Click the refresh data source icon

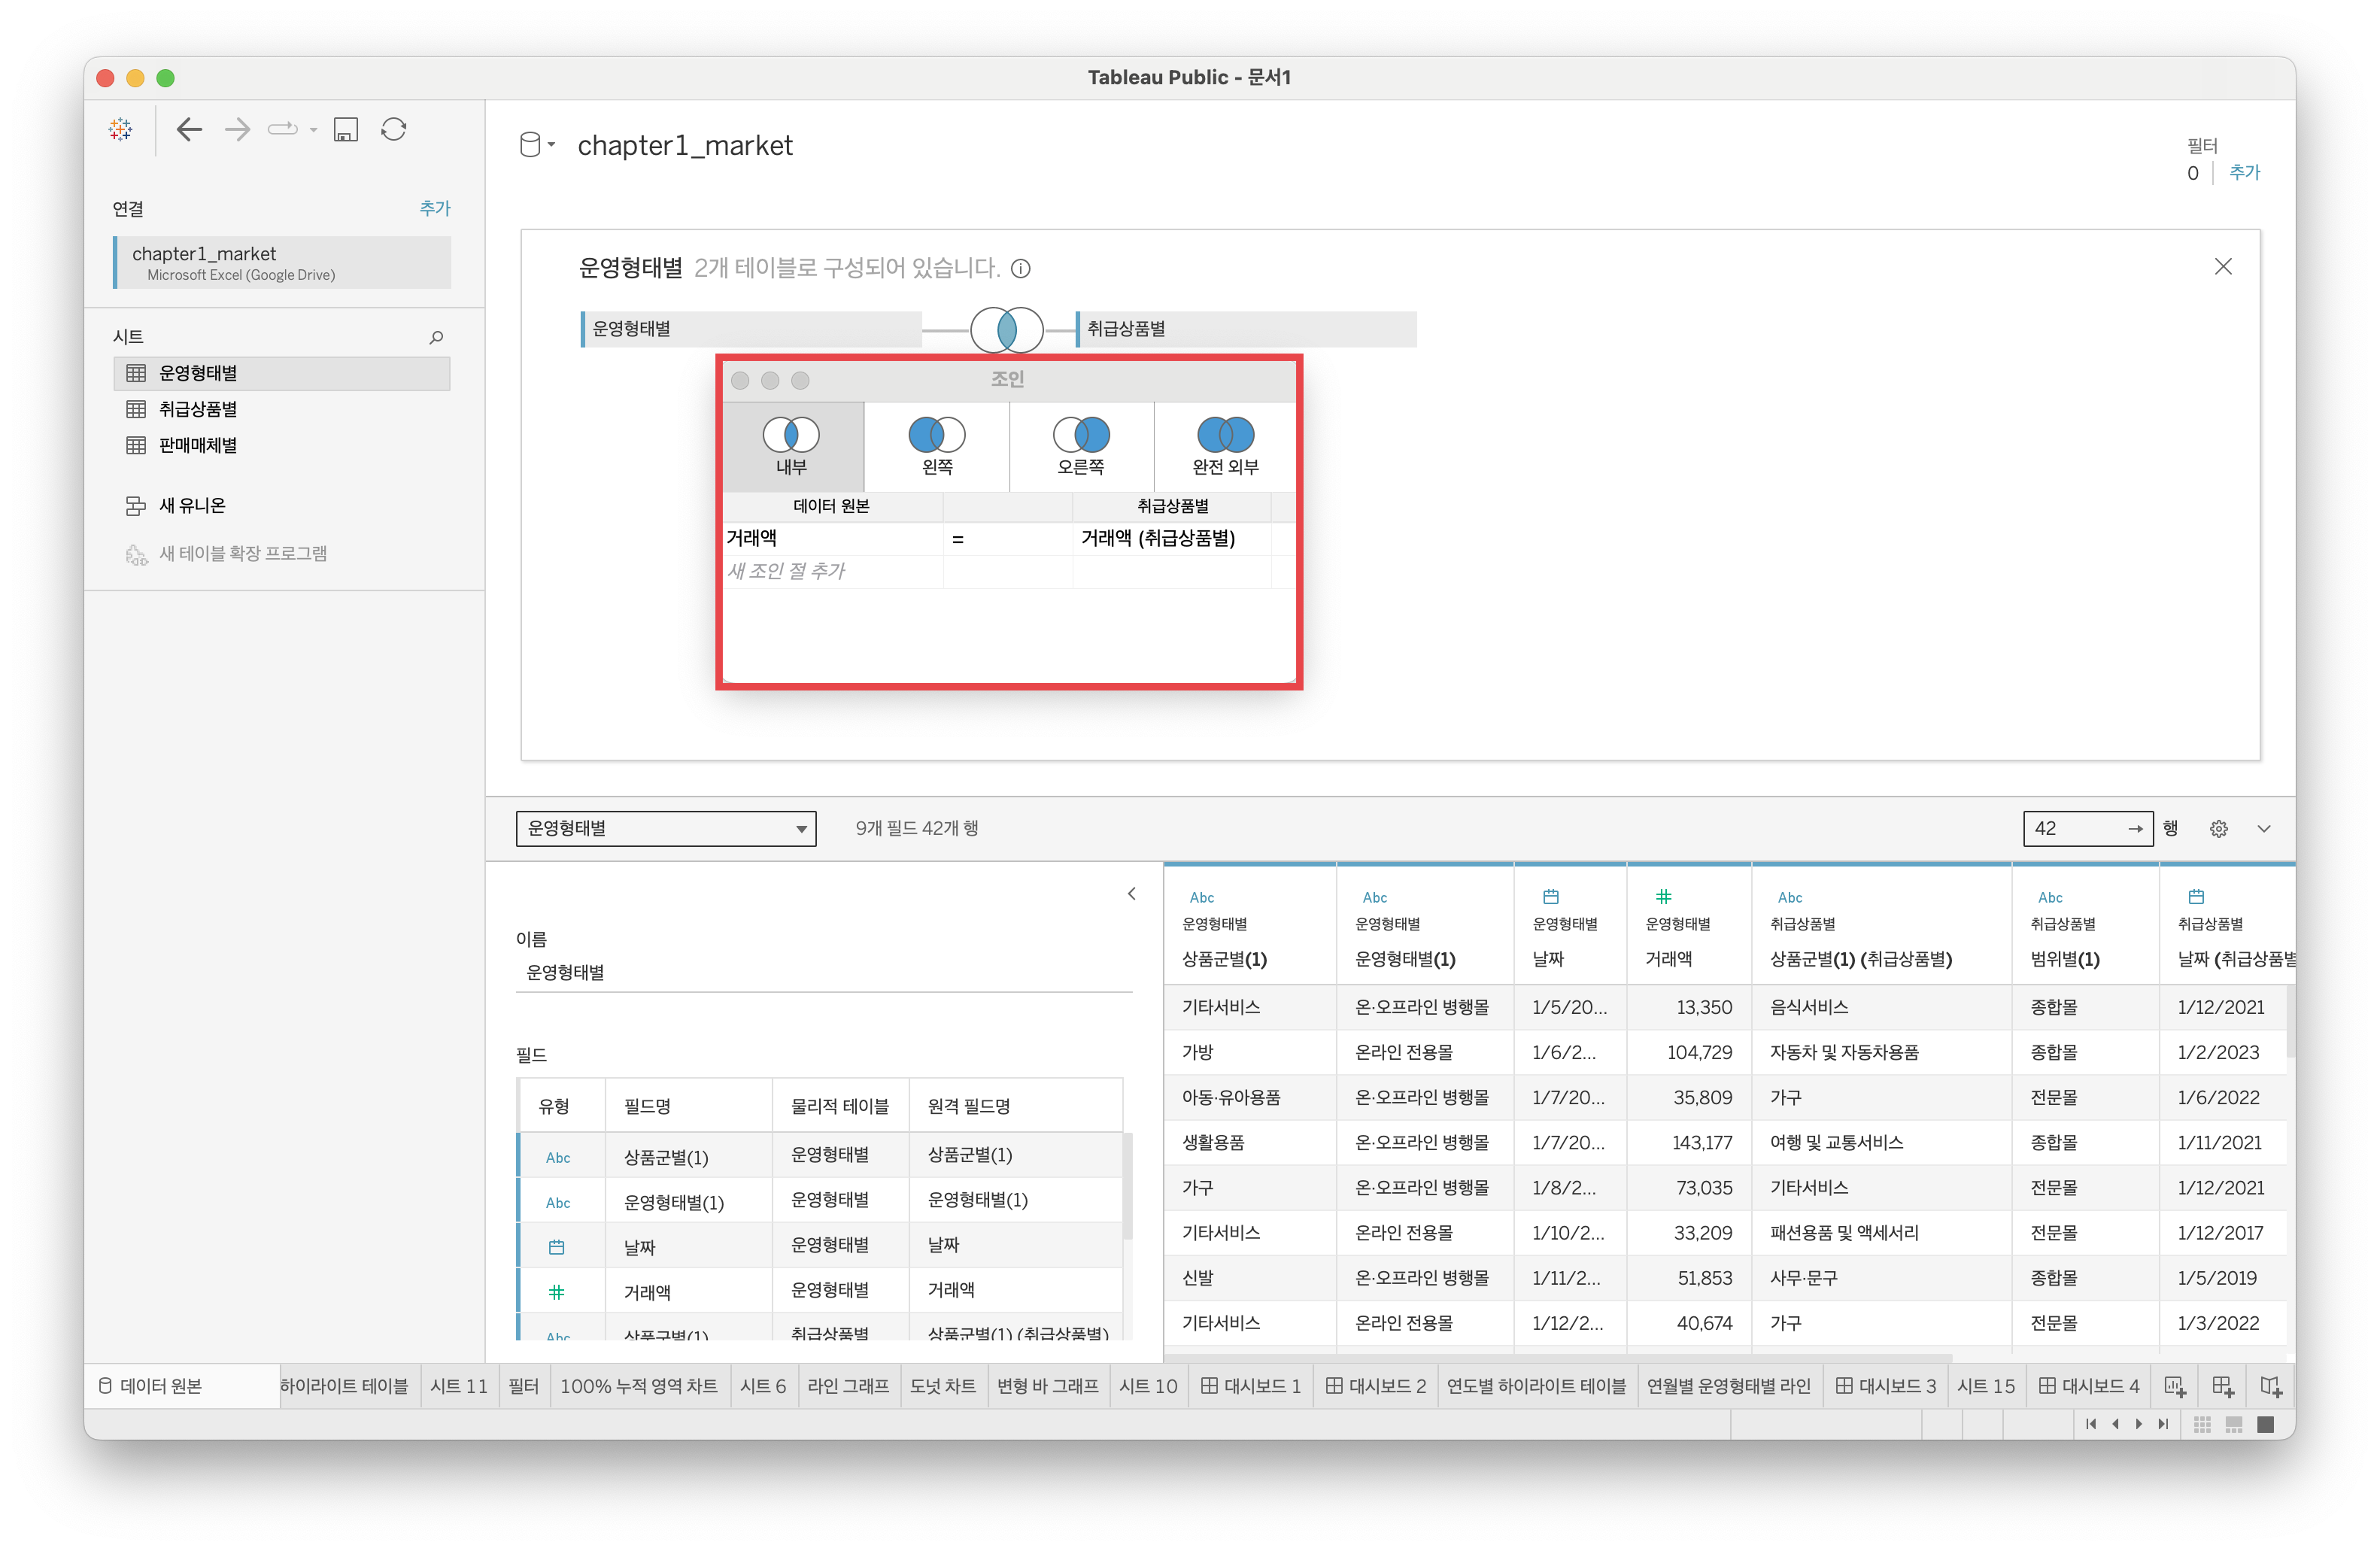tap(394, 129)
